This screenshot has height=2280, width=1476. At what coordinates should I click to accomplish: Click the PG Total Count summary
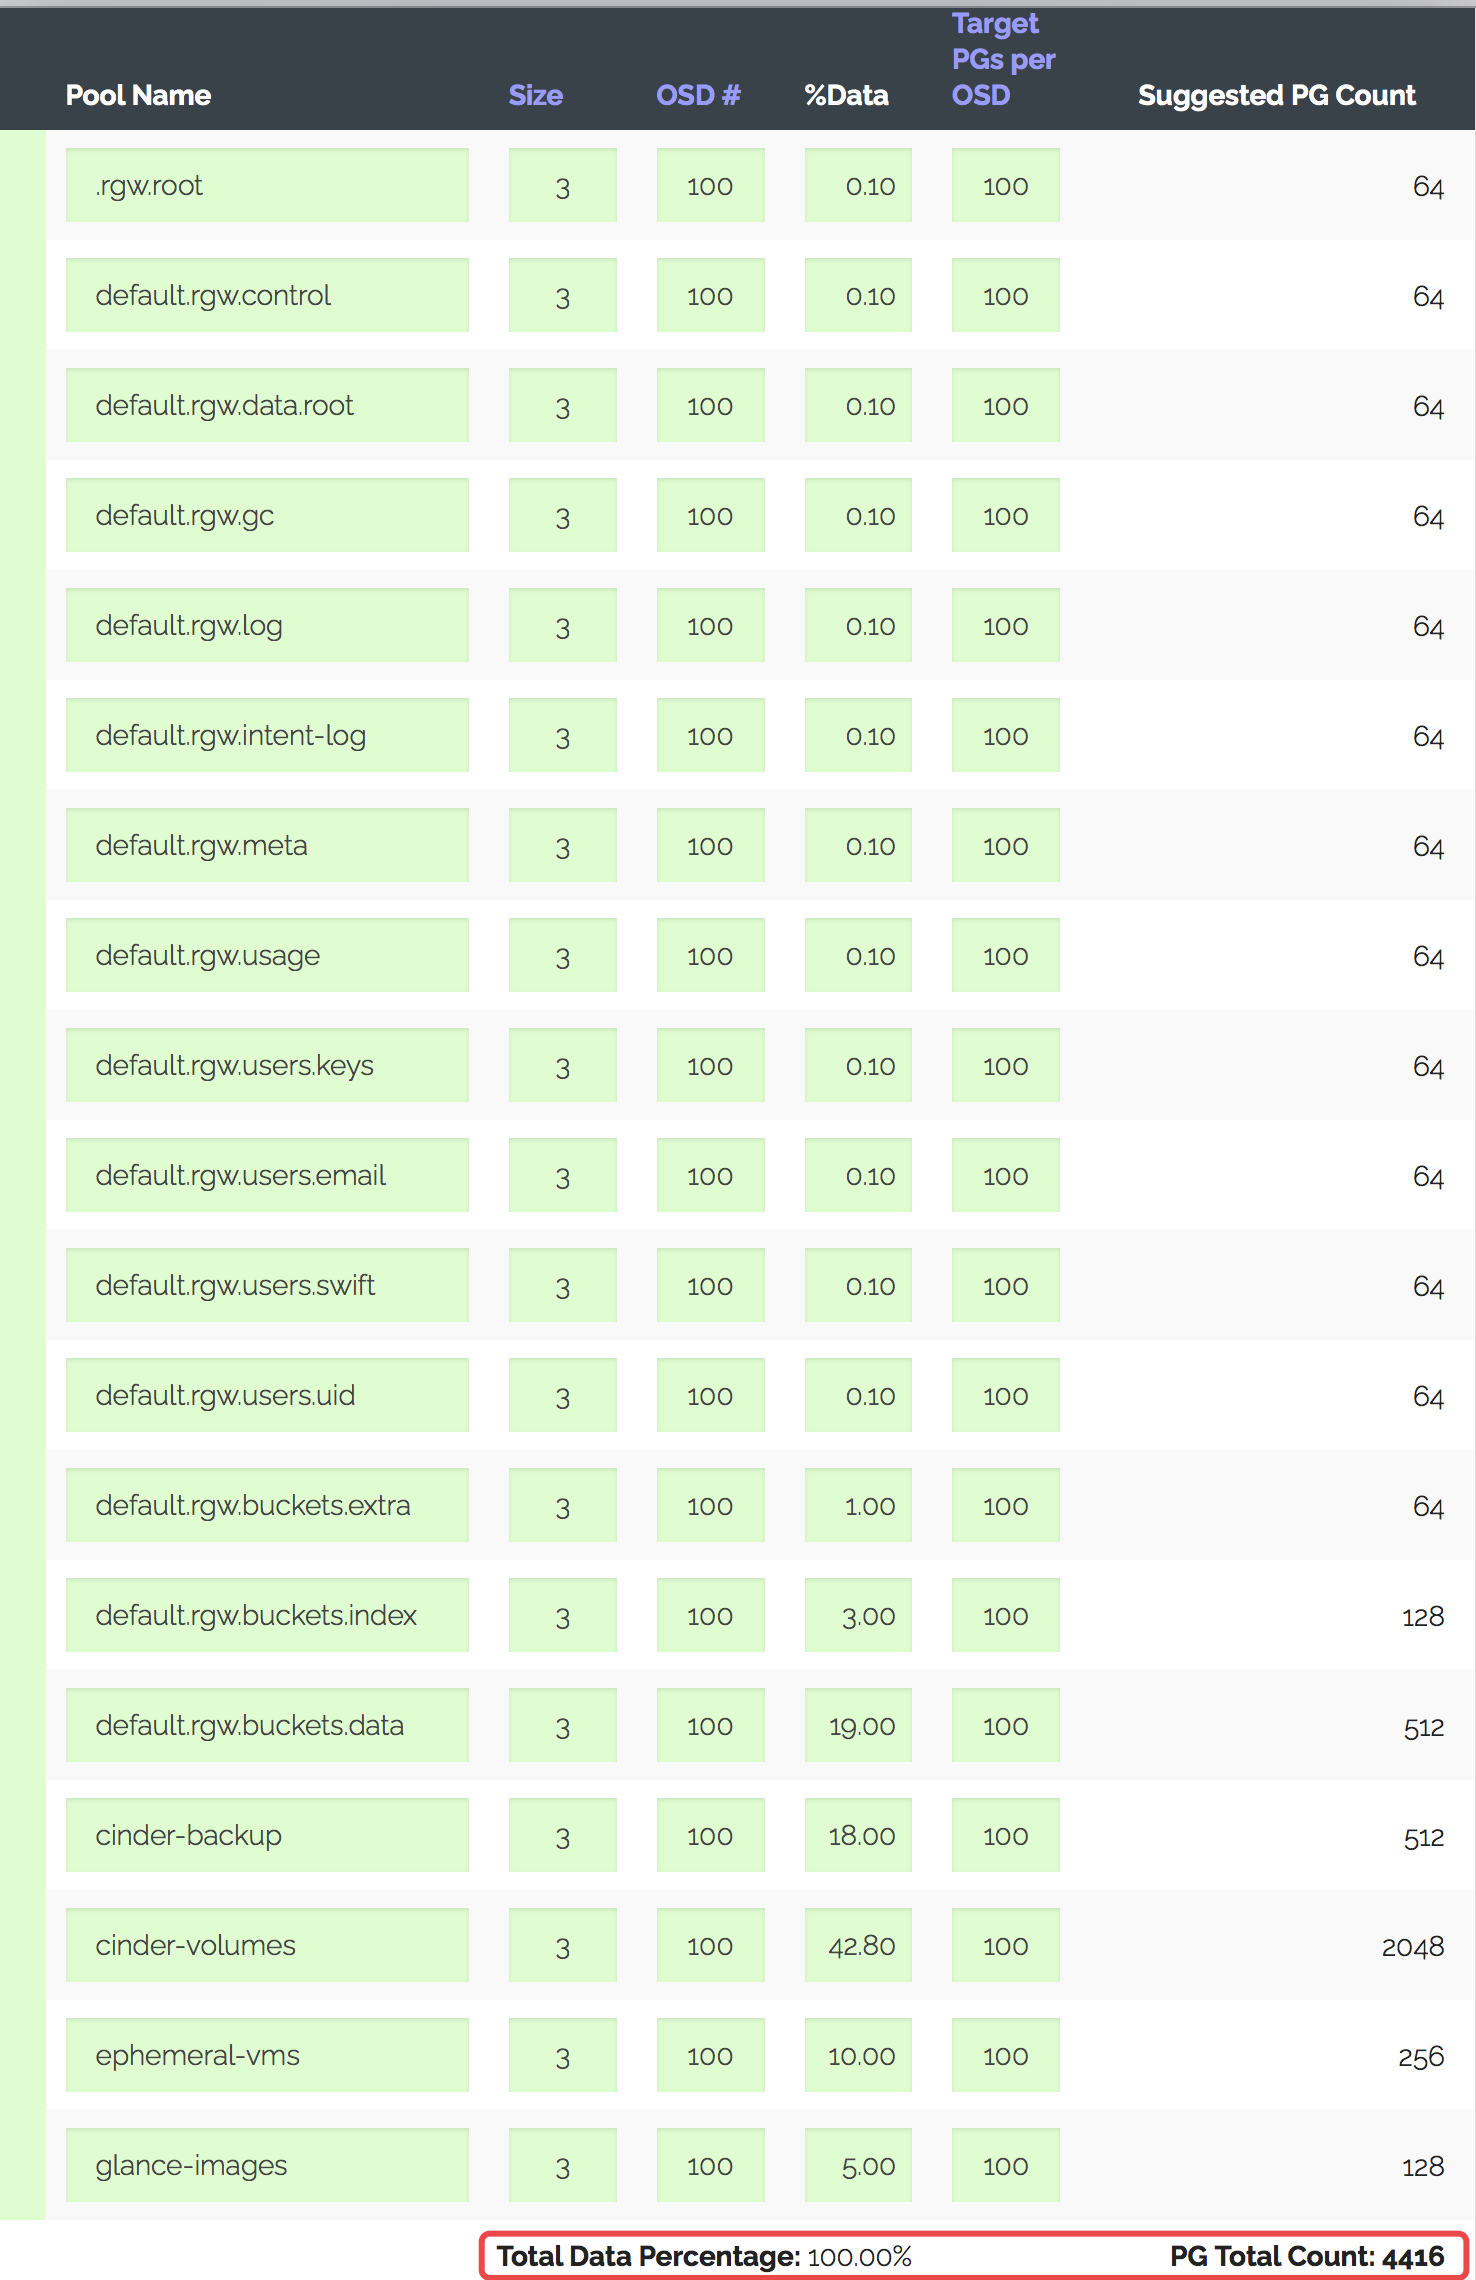1306,2256
